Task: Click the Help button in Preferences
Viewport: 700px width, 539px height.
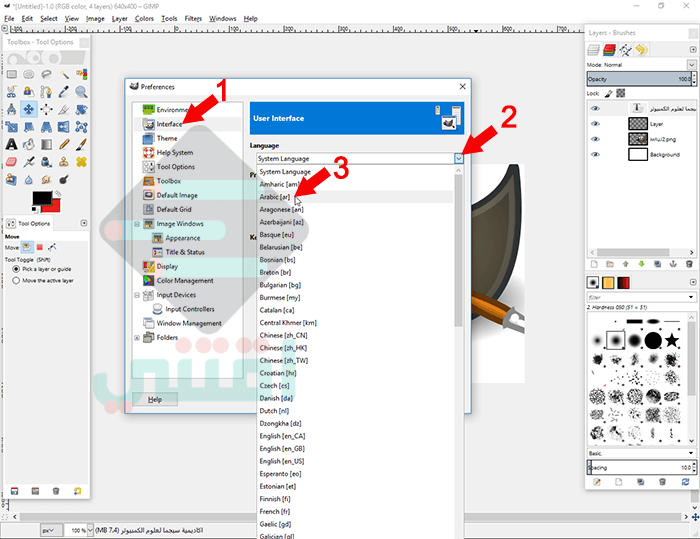Action: click(x=155, y=399)
